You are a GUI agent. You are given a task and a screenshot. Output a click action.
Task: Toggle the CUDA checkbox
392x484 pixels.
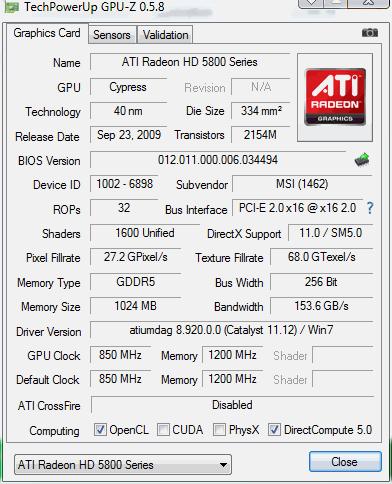click(x=163, y=430)
